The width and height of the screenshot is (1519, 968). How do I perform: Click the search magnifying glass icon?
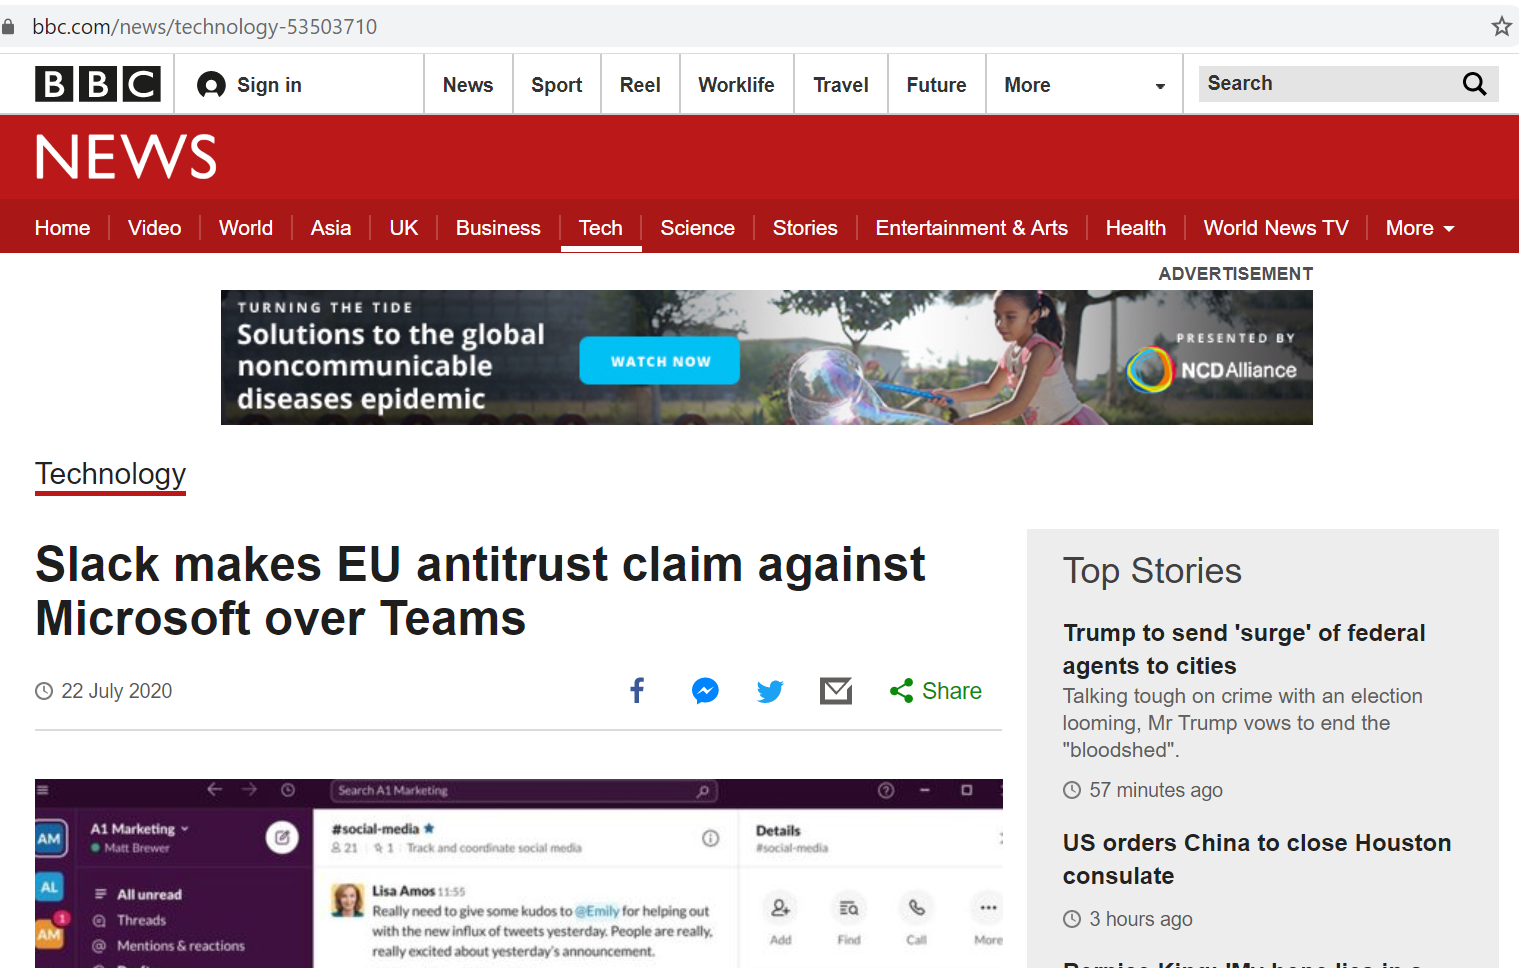[x=1474, y=84]
